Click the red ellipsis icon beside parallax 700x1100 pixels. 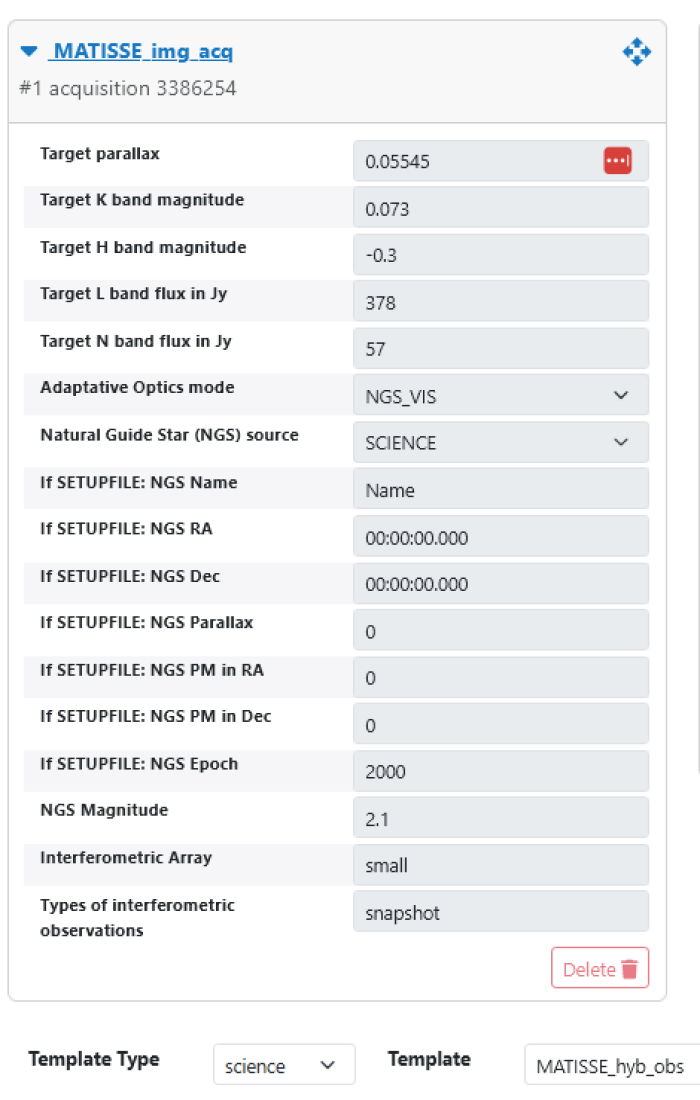[x=617, y=160]
